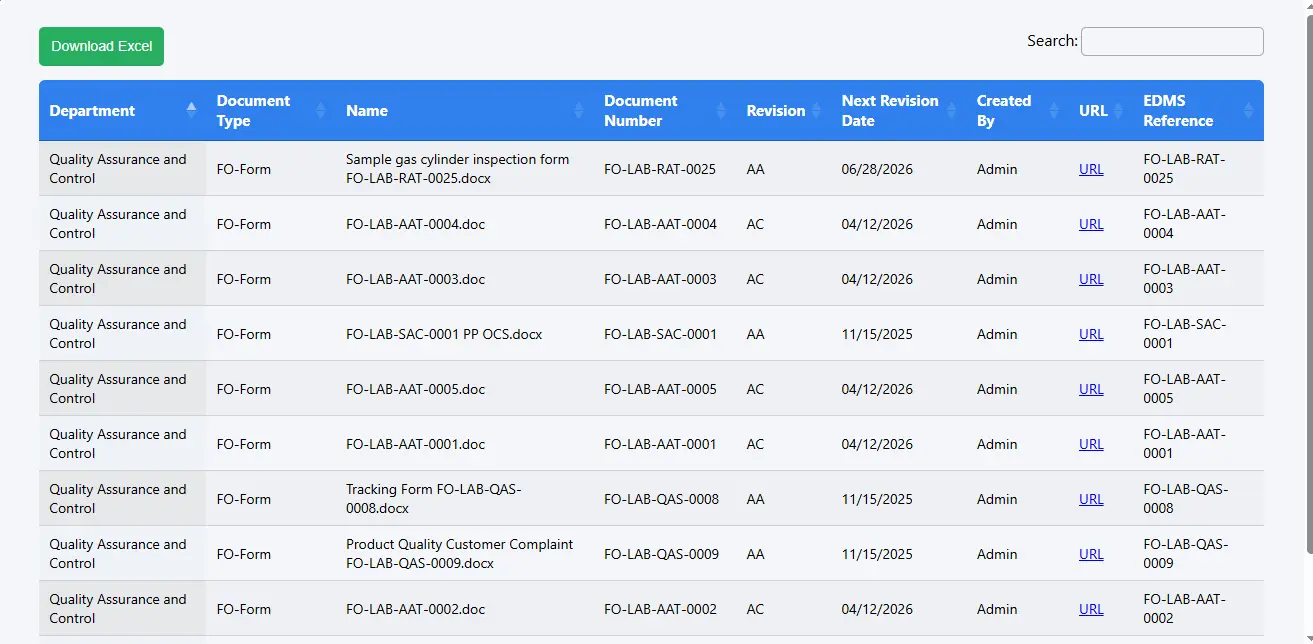This screenshot has height=644, width=1313.
Task: Focus the Search input field
Action: (x=1172, y=41)
